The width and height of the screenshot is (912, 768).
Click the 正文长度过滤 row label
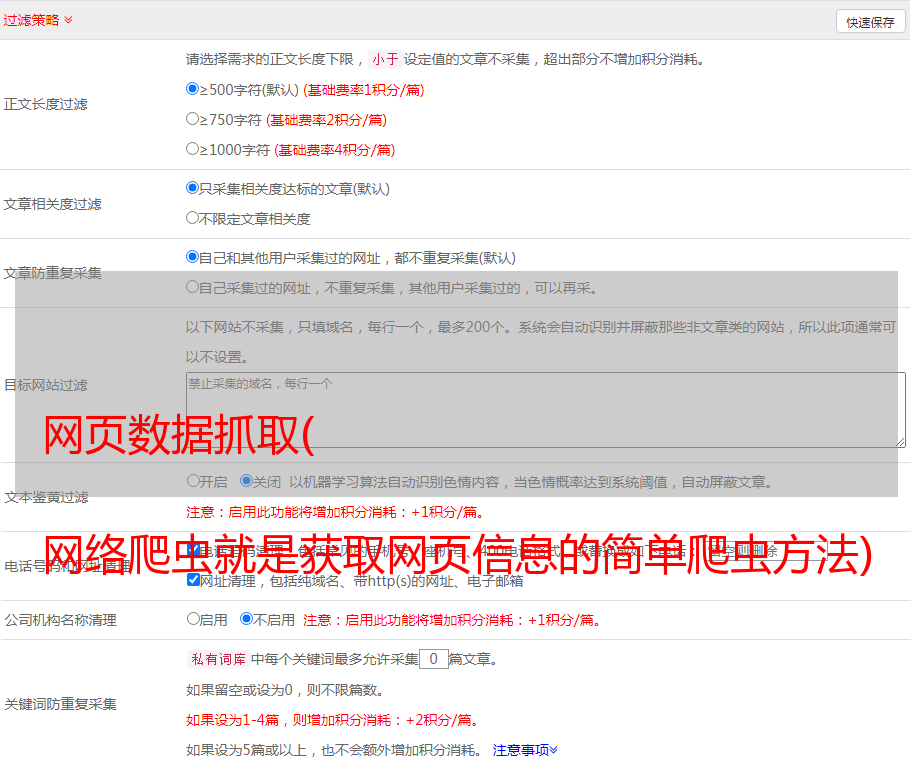45,105
